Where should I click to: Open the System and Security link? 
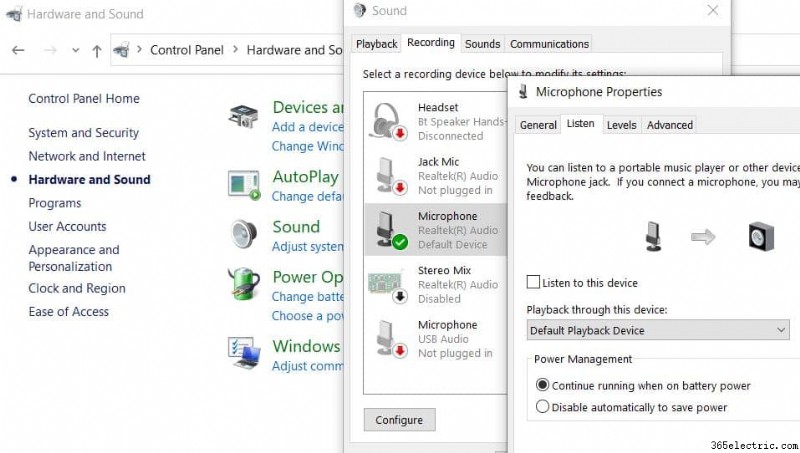pos(84,133)
